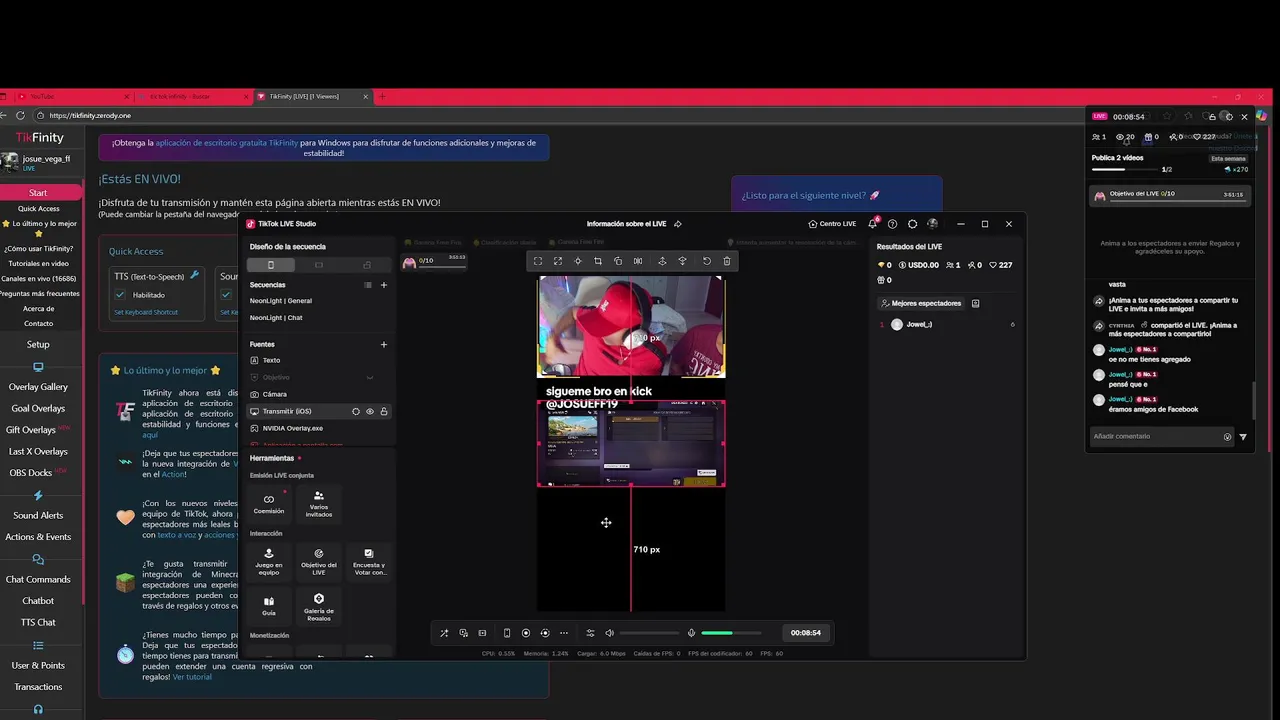Open the Galería de Regalos tool
This screenshot has width=1280, height=720.
coord(319,607)
